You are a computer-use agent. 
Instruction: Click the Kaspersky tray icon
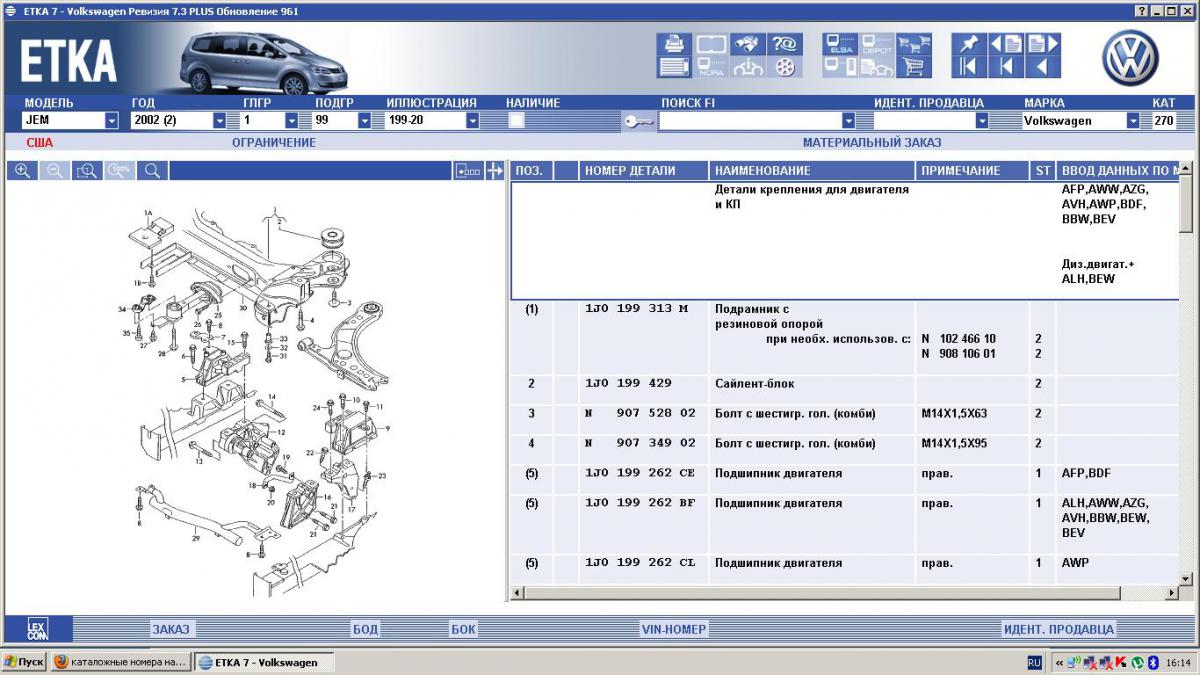click(1121, 662)
